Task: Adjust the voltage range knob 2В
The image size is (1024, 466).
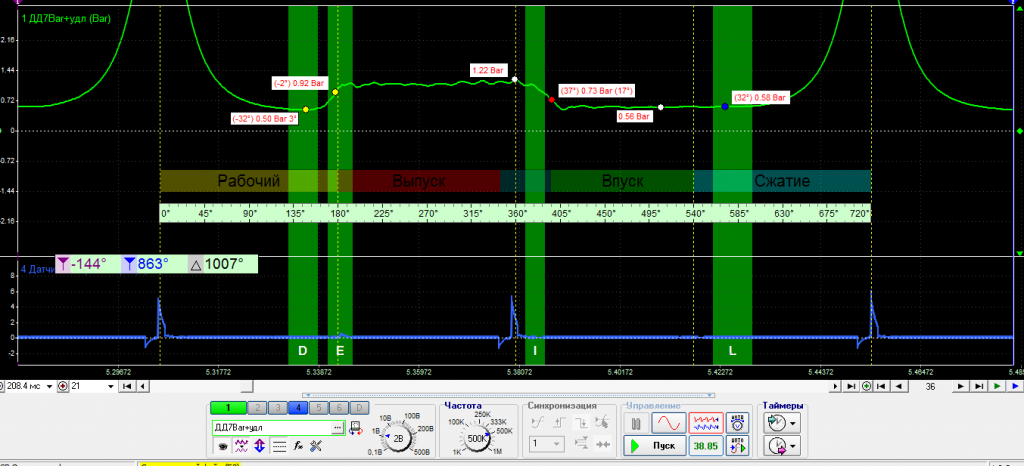Action: tap(397, 440)
